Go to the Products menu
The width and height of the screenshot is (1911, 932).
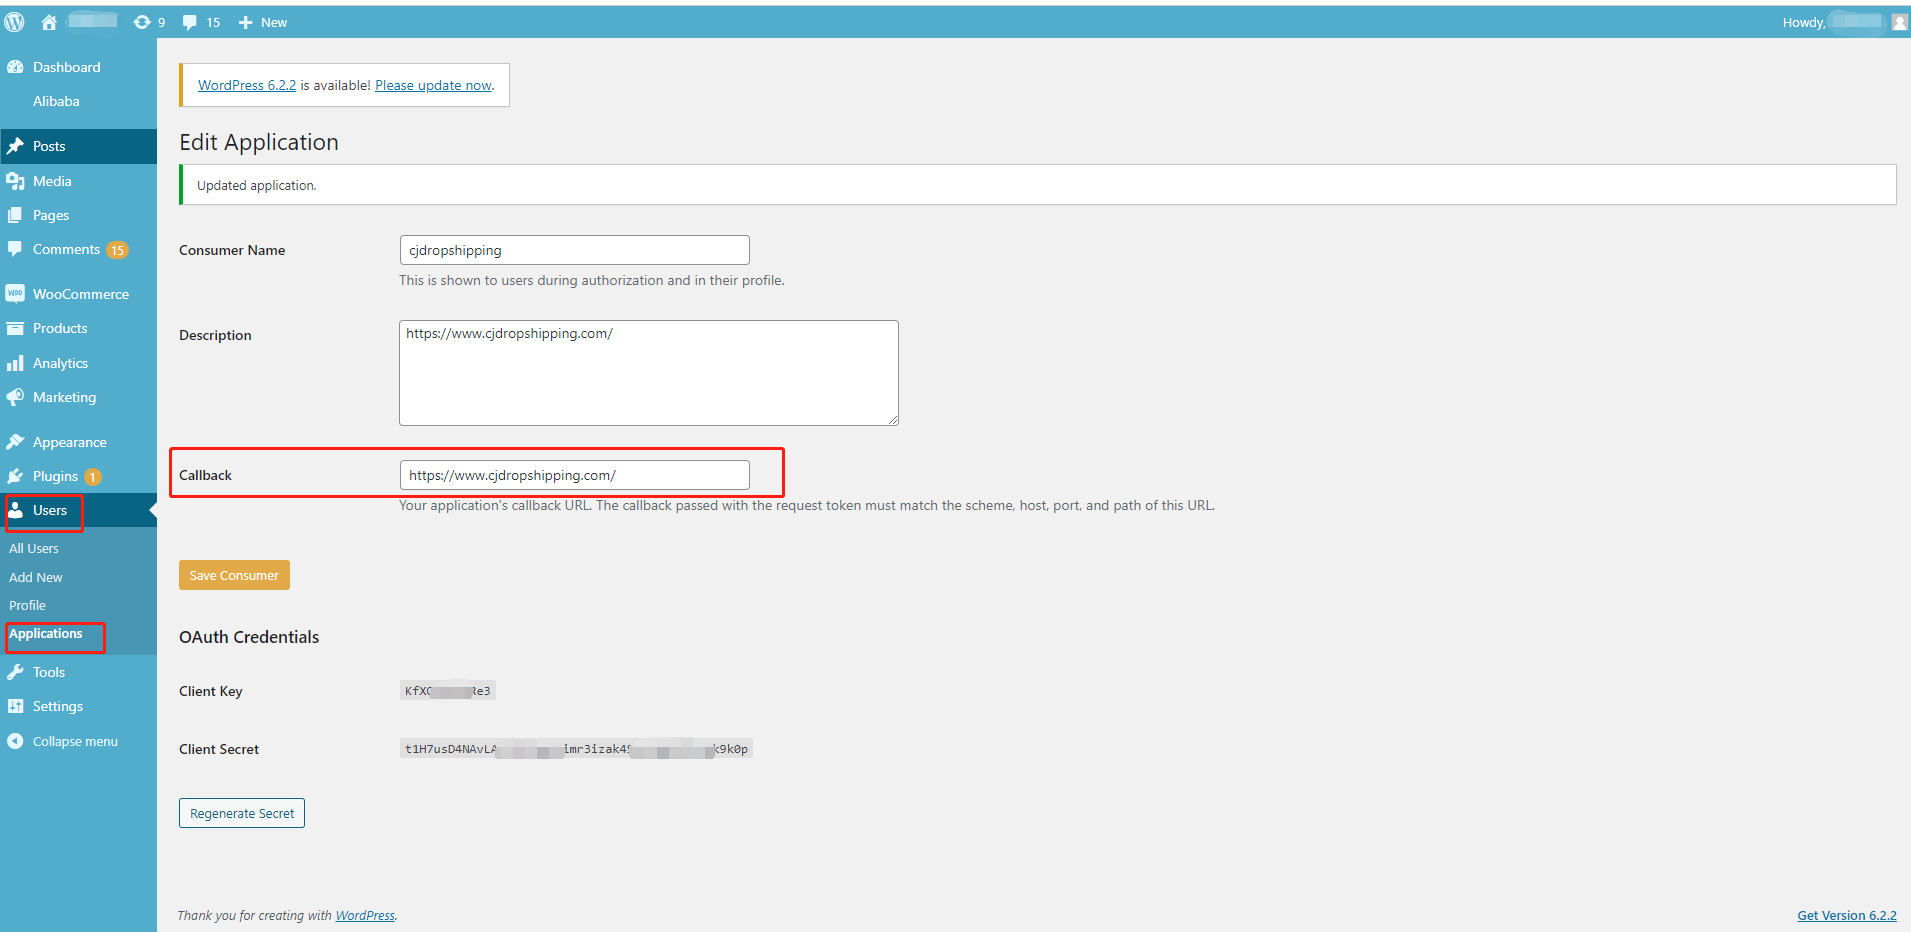[60, 328]
